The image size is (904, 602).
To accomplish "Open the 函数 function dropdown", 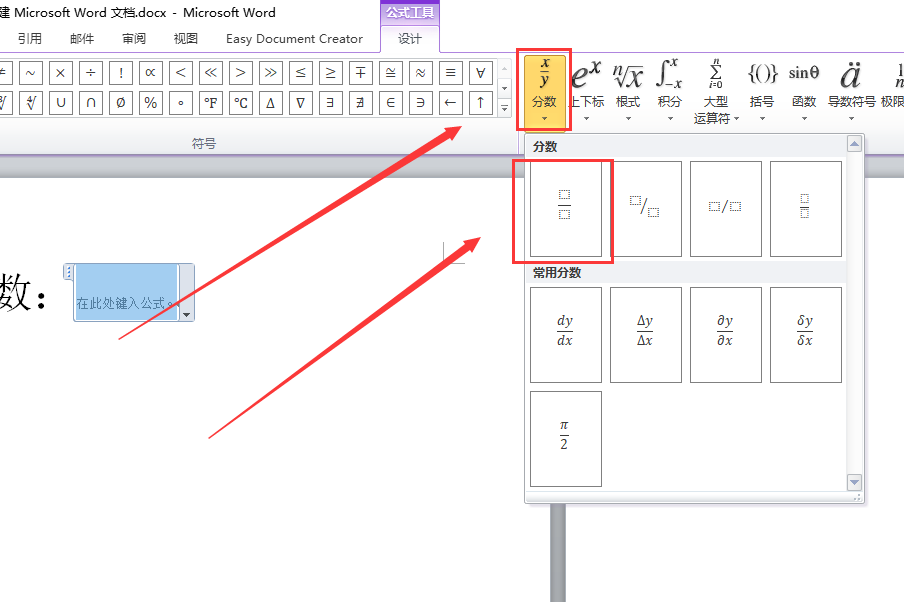I will (x=804, y=90).
